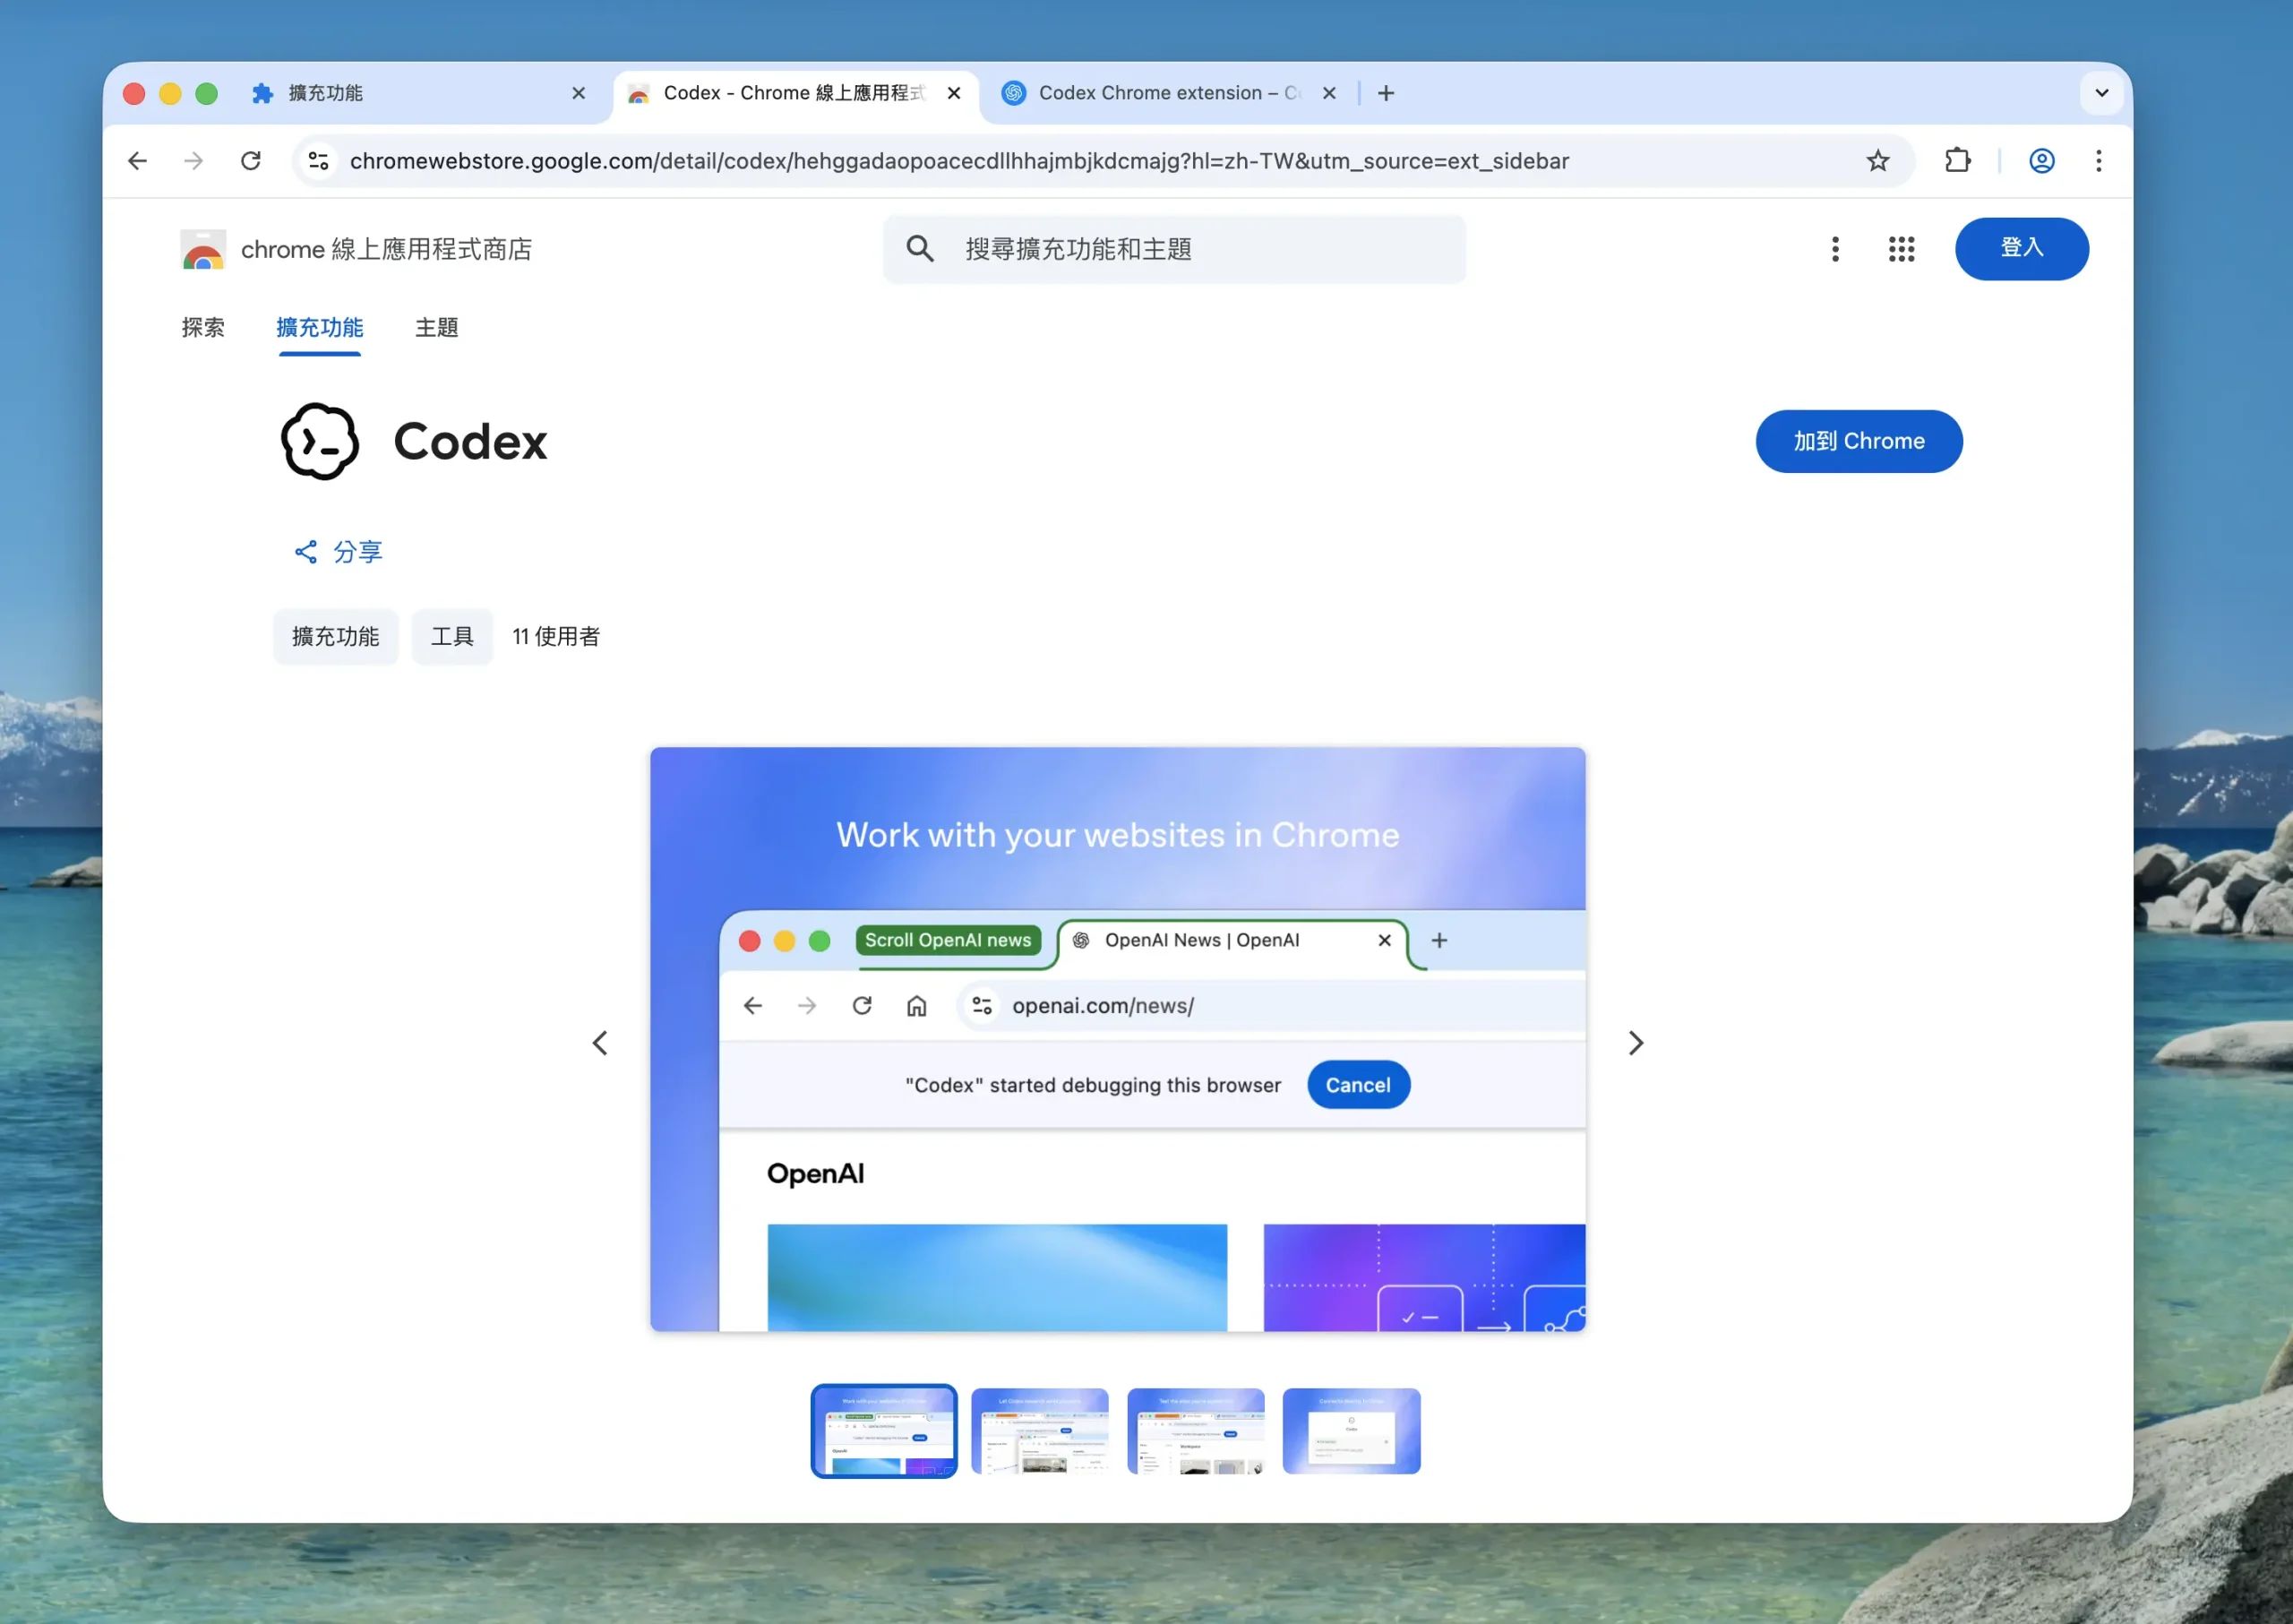Show the previous screenshot with left chevron
Image resolution: width=2293 pixels, height=1624 pixels.
[x=600, y=1043]
